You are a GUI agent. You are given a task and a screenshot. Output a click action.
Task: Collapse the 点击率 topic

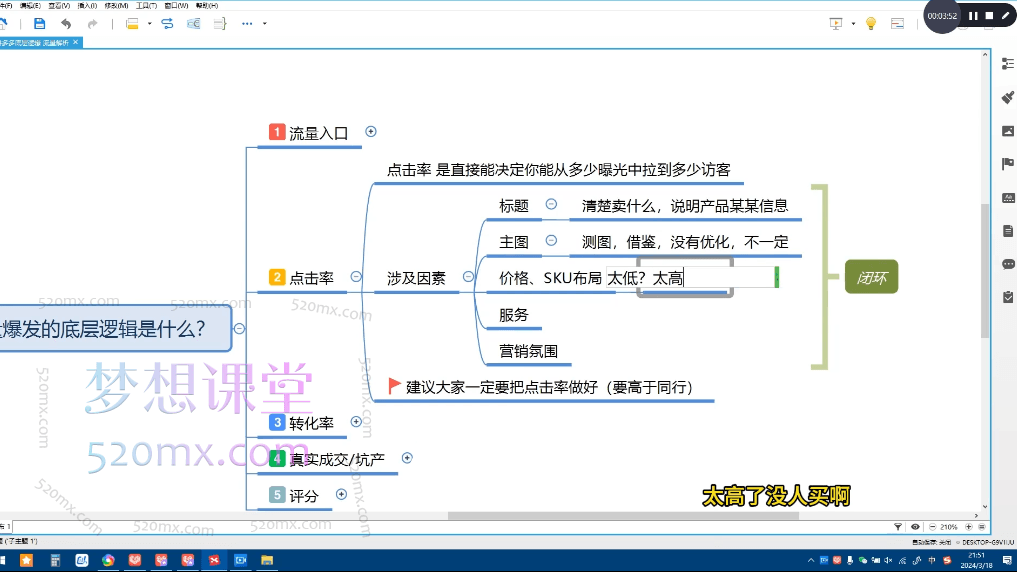356,277
